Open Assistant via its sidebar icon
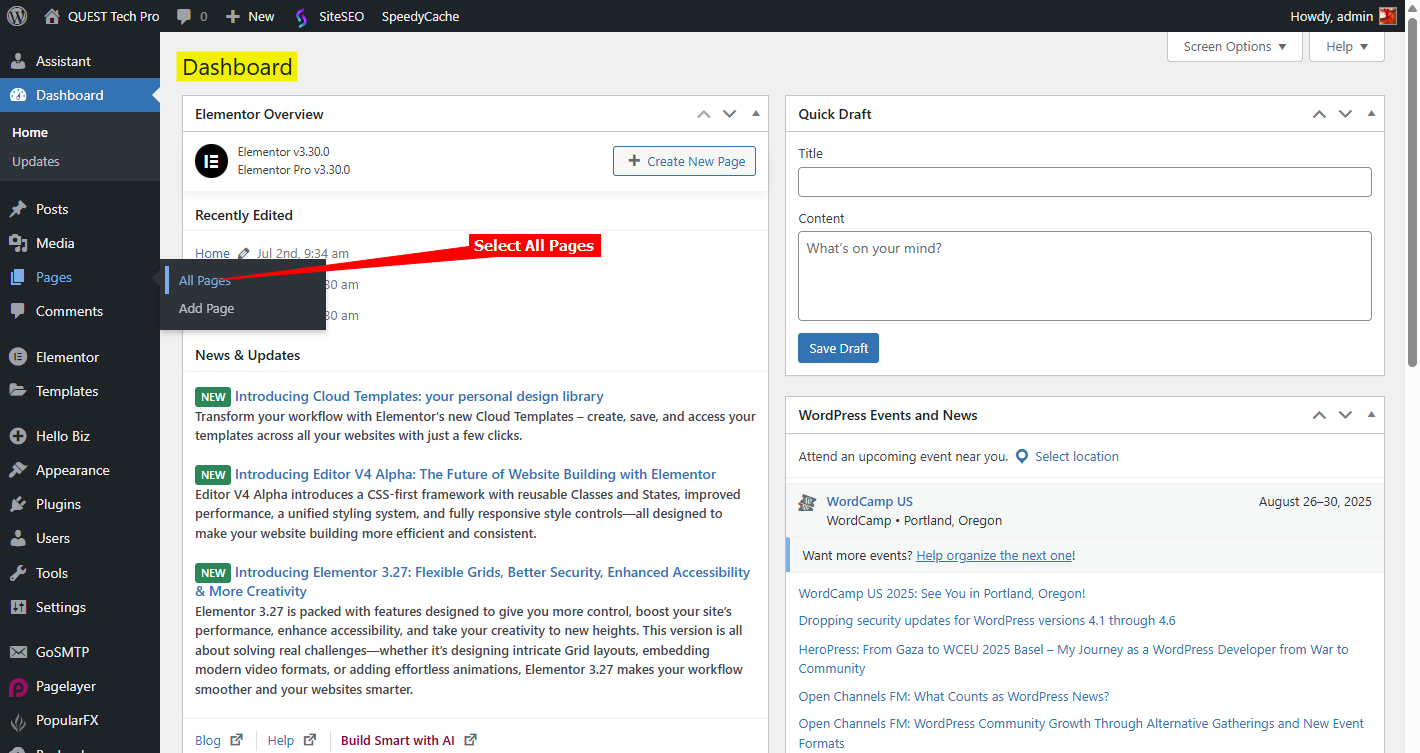The image size is (1420, 753). click(x=17, y=61)
